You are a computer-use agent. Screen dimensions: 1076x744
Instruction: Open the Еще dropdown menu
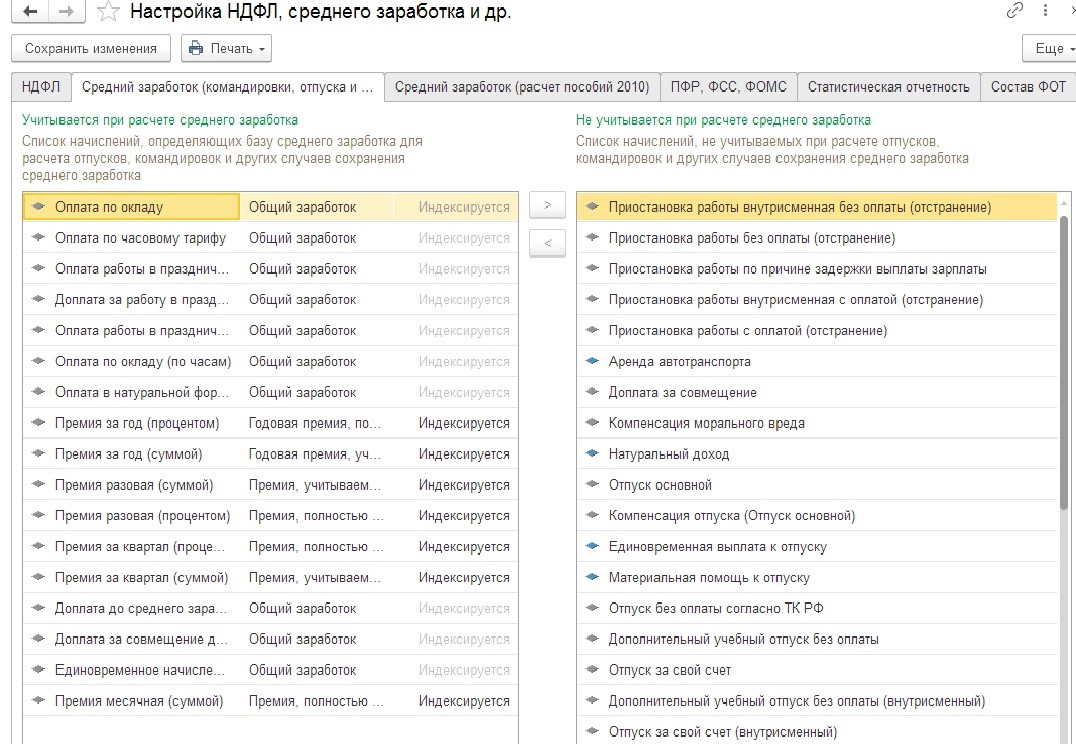click(x=1051, y=49)
